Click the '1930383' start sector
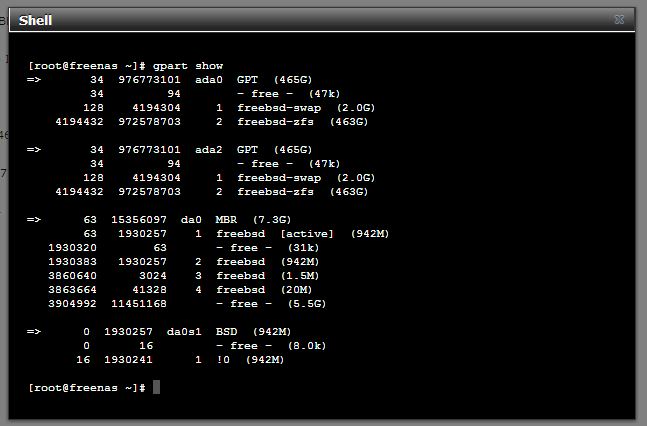The width and height of the screenshot is (647, 426). [x=72, y=262]
